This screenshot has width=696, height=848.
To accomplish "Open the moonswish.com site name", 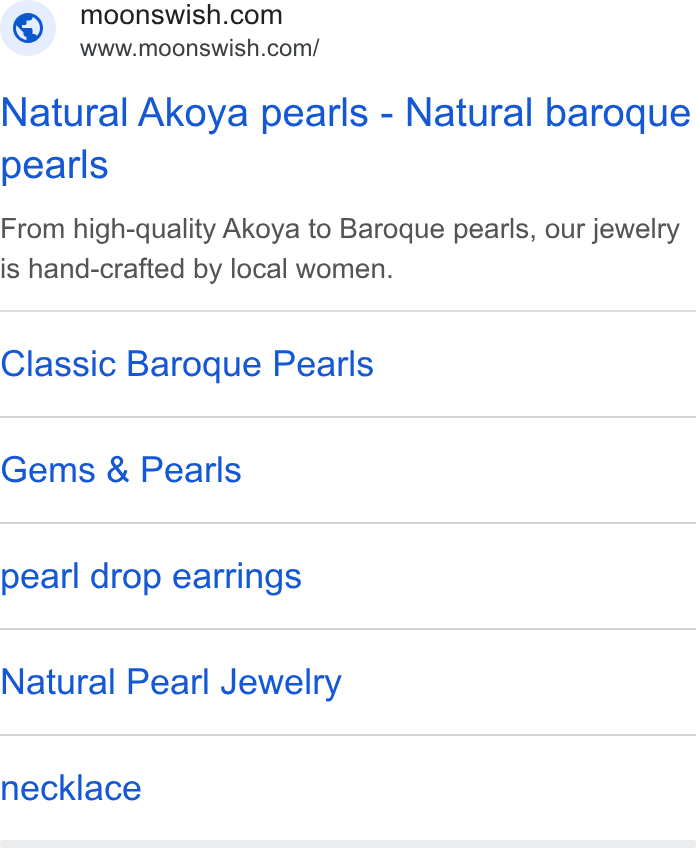I will (181, 15).
